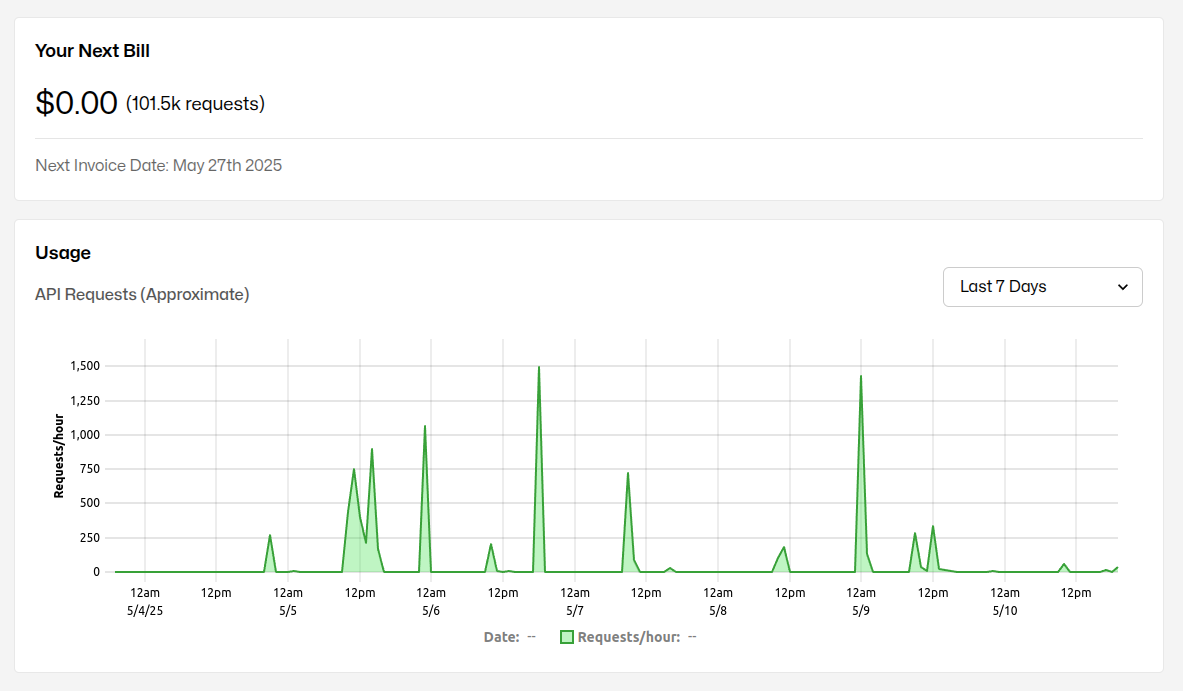Click 'API Requests (Approximate)' label
1183x691 pixels.
pyautogui.click(x=142, y=294)
